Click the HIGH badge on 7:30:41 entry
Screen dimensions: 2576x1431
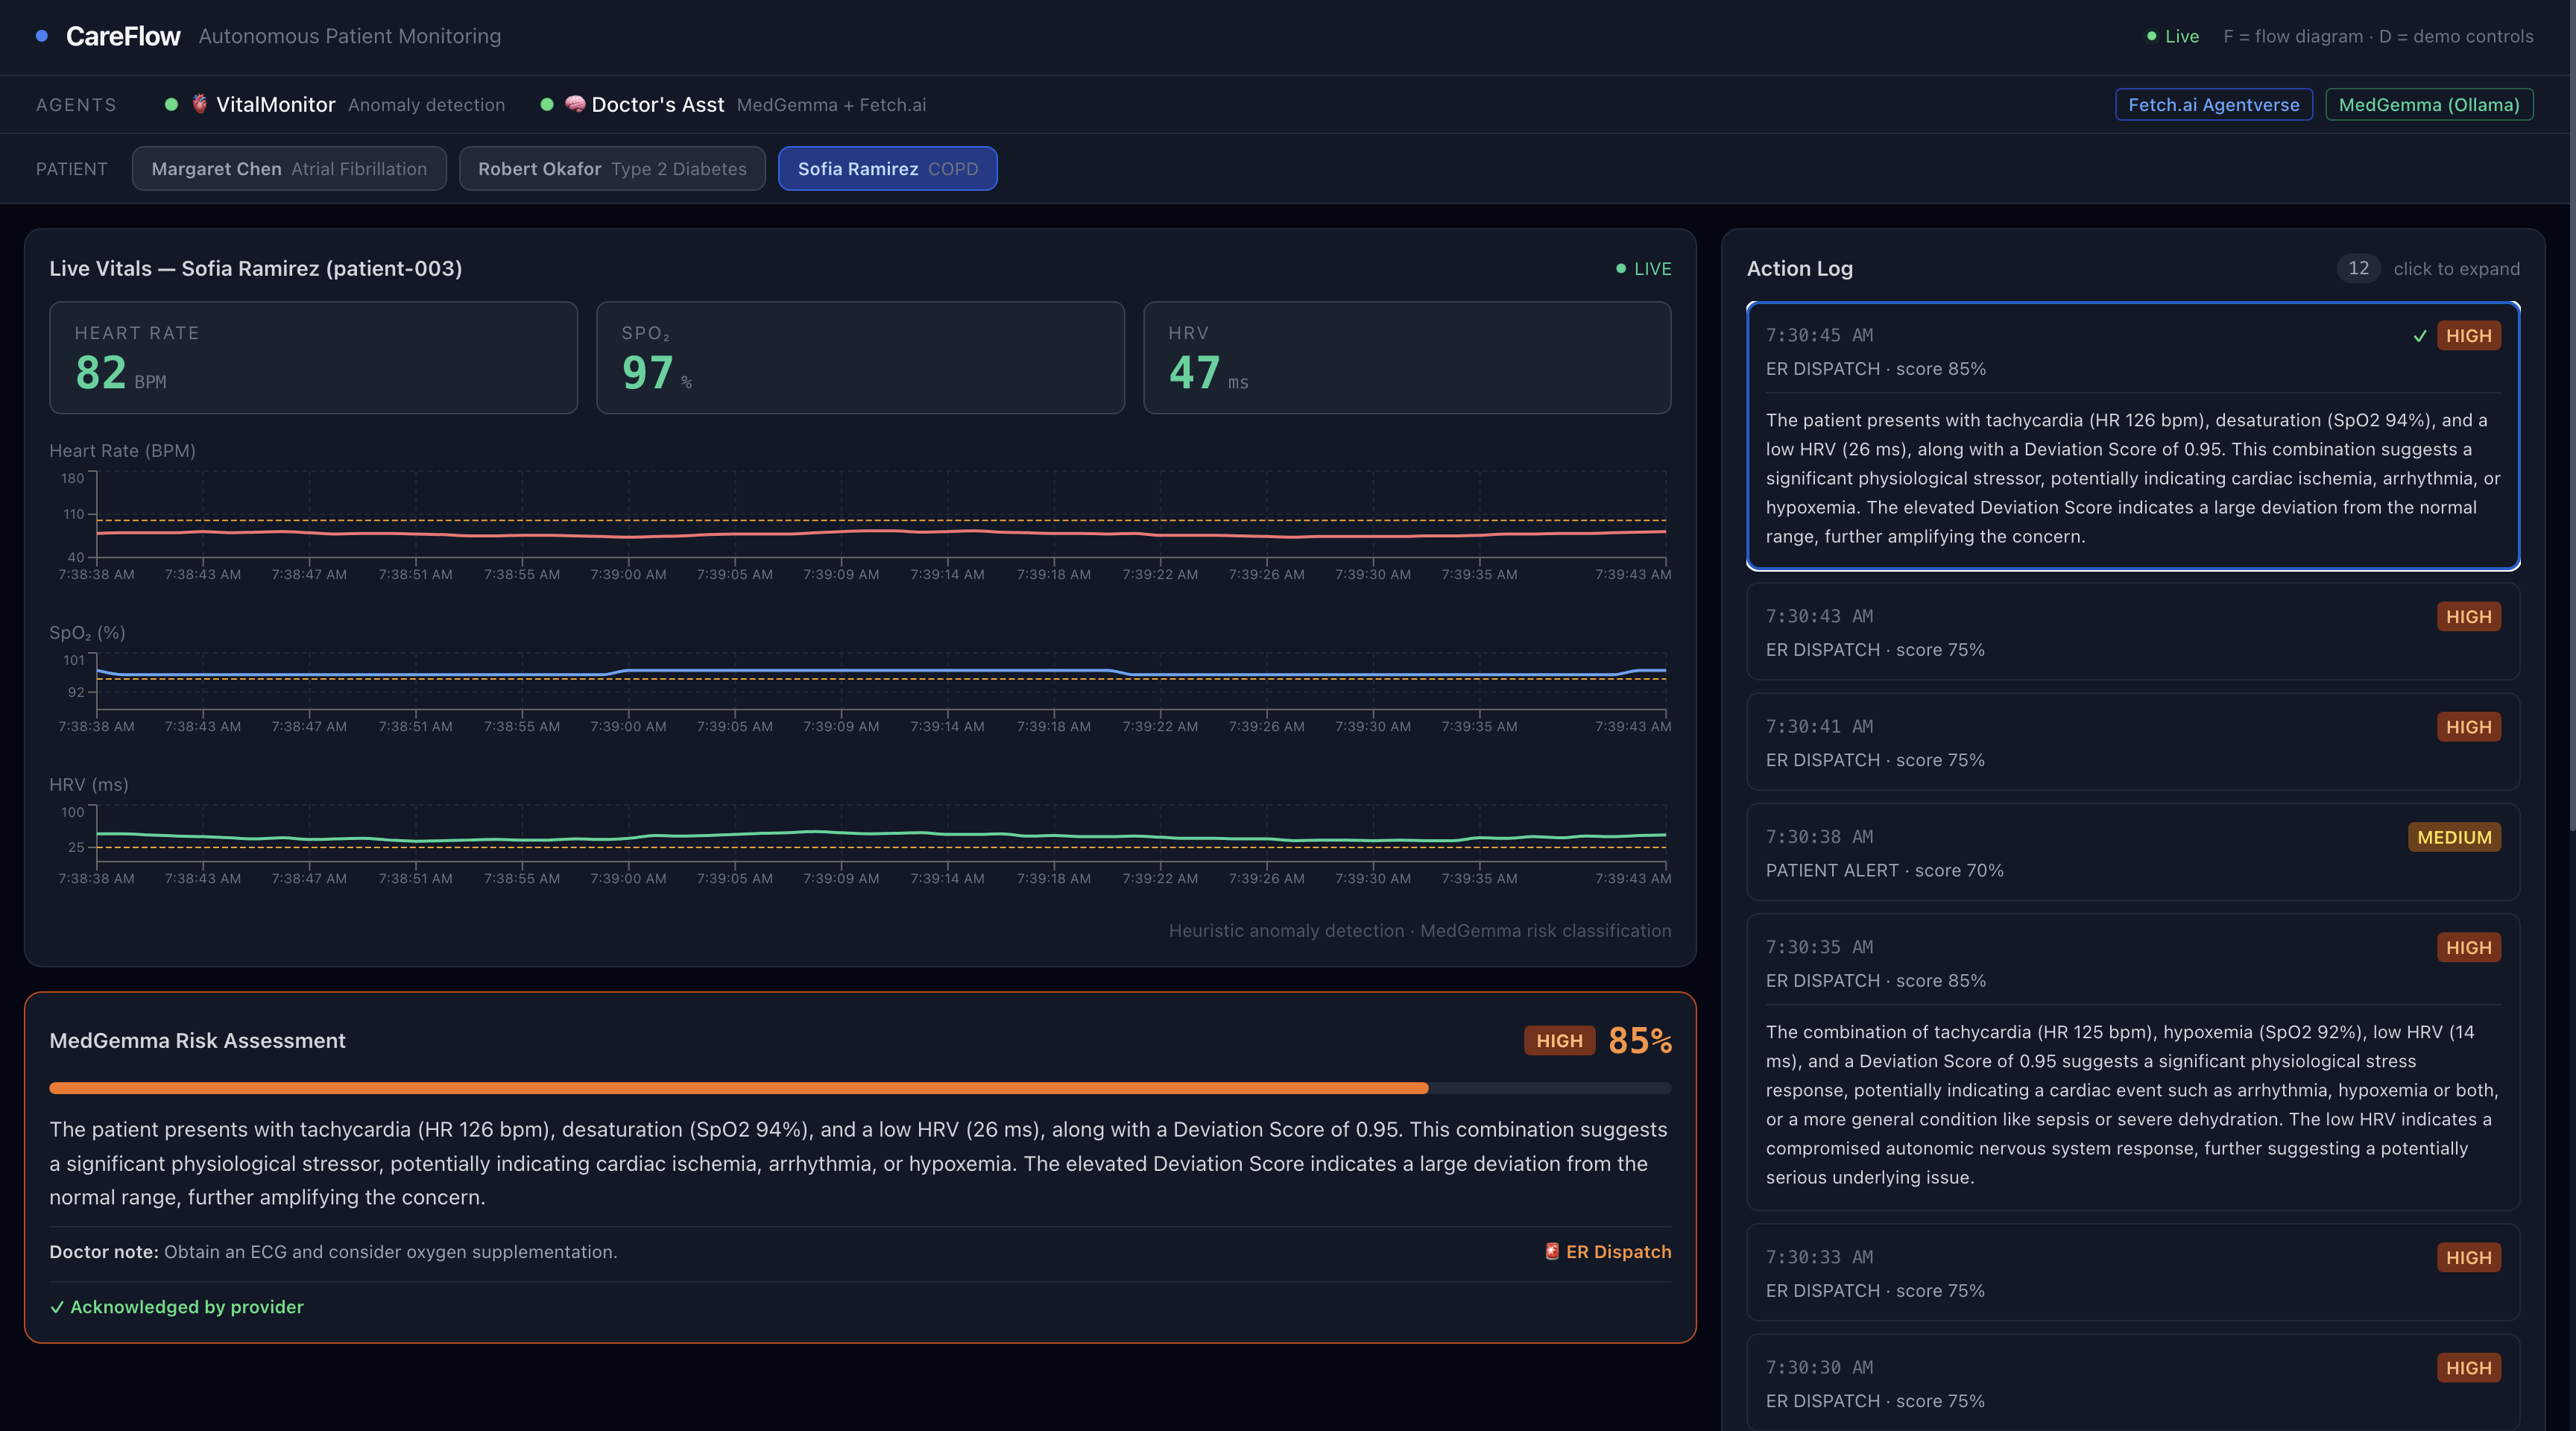click(x=2468, y=727)
